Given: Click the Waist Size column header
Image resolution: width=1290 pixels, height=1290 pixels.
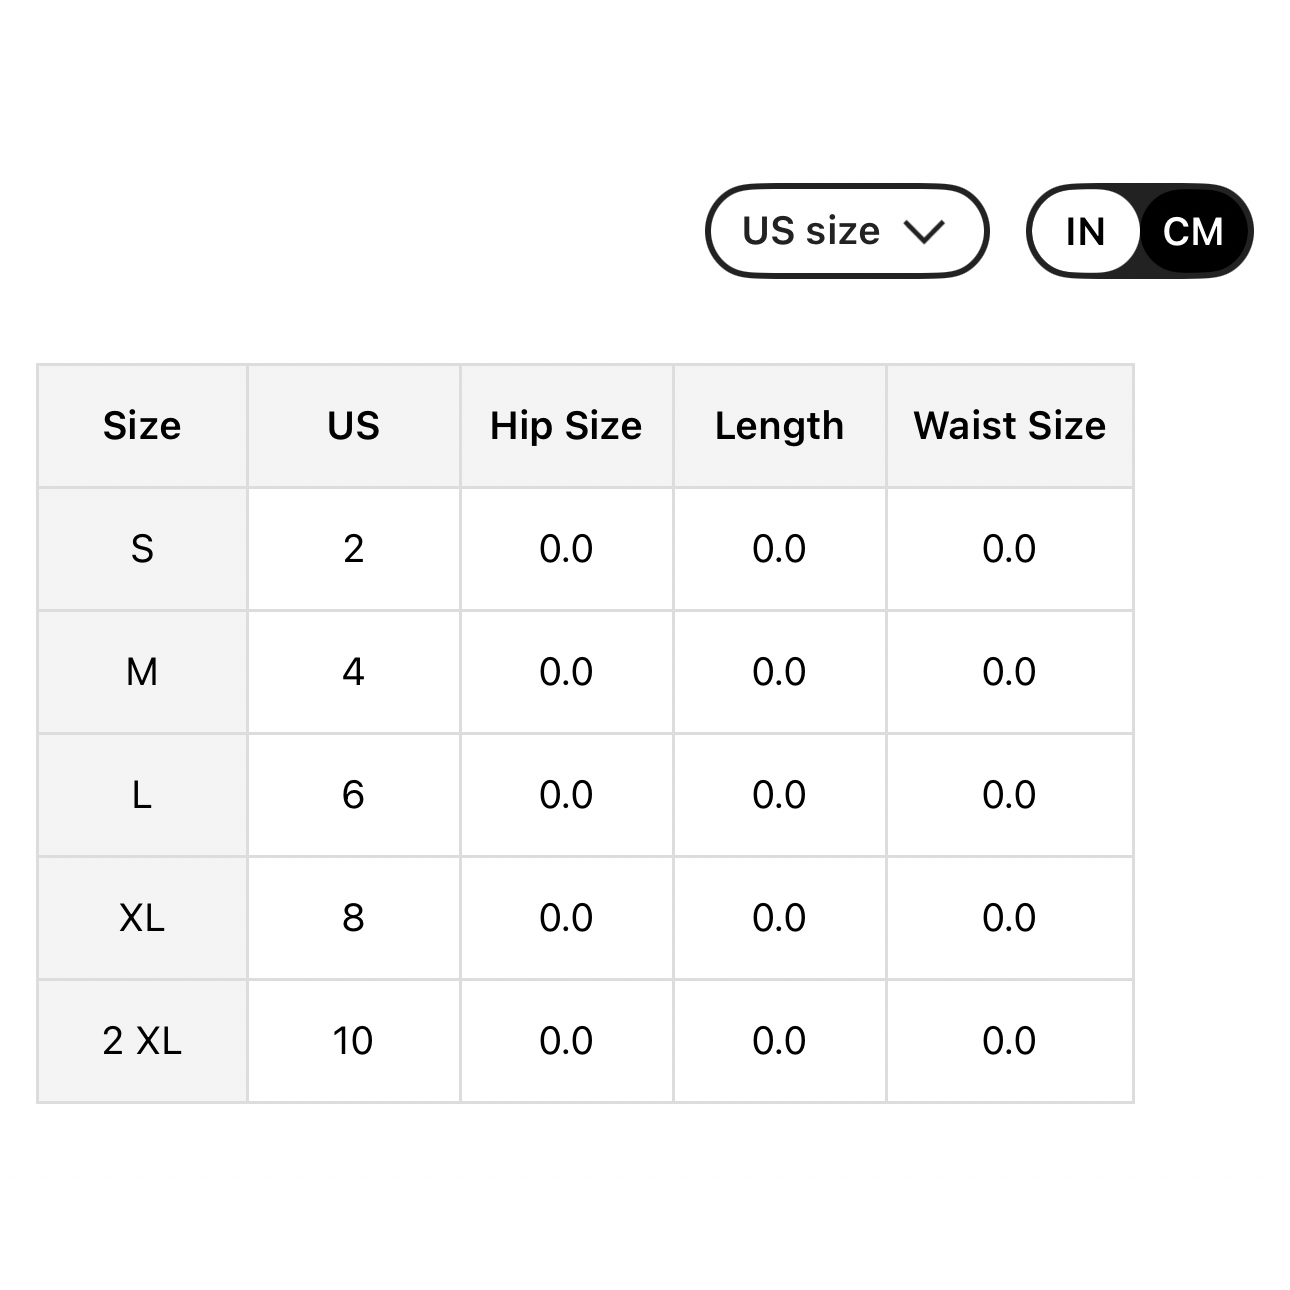Looking at the screenshot, I should point(1010,426).
